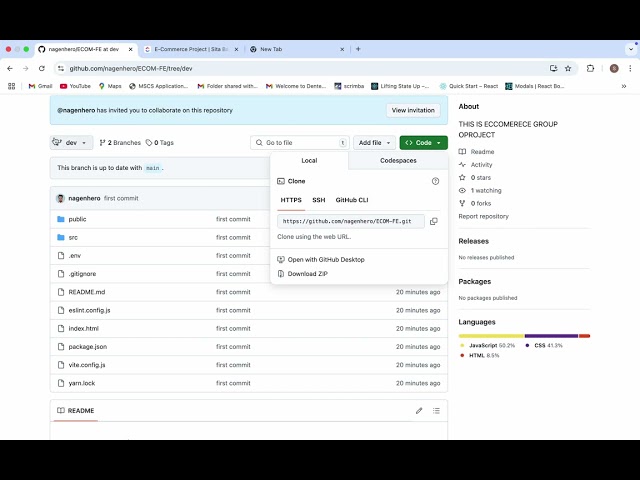Open the apps grid in bookmarks bar
This screenshot has width=640, height=480.
point(11,86)
